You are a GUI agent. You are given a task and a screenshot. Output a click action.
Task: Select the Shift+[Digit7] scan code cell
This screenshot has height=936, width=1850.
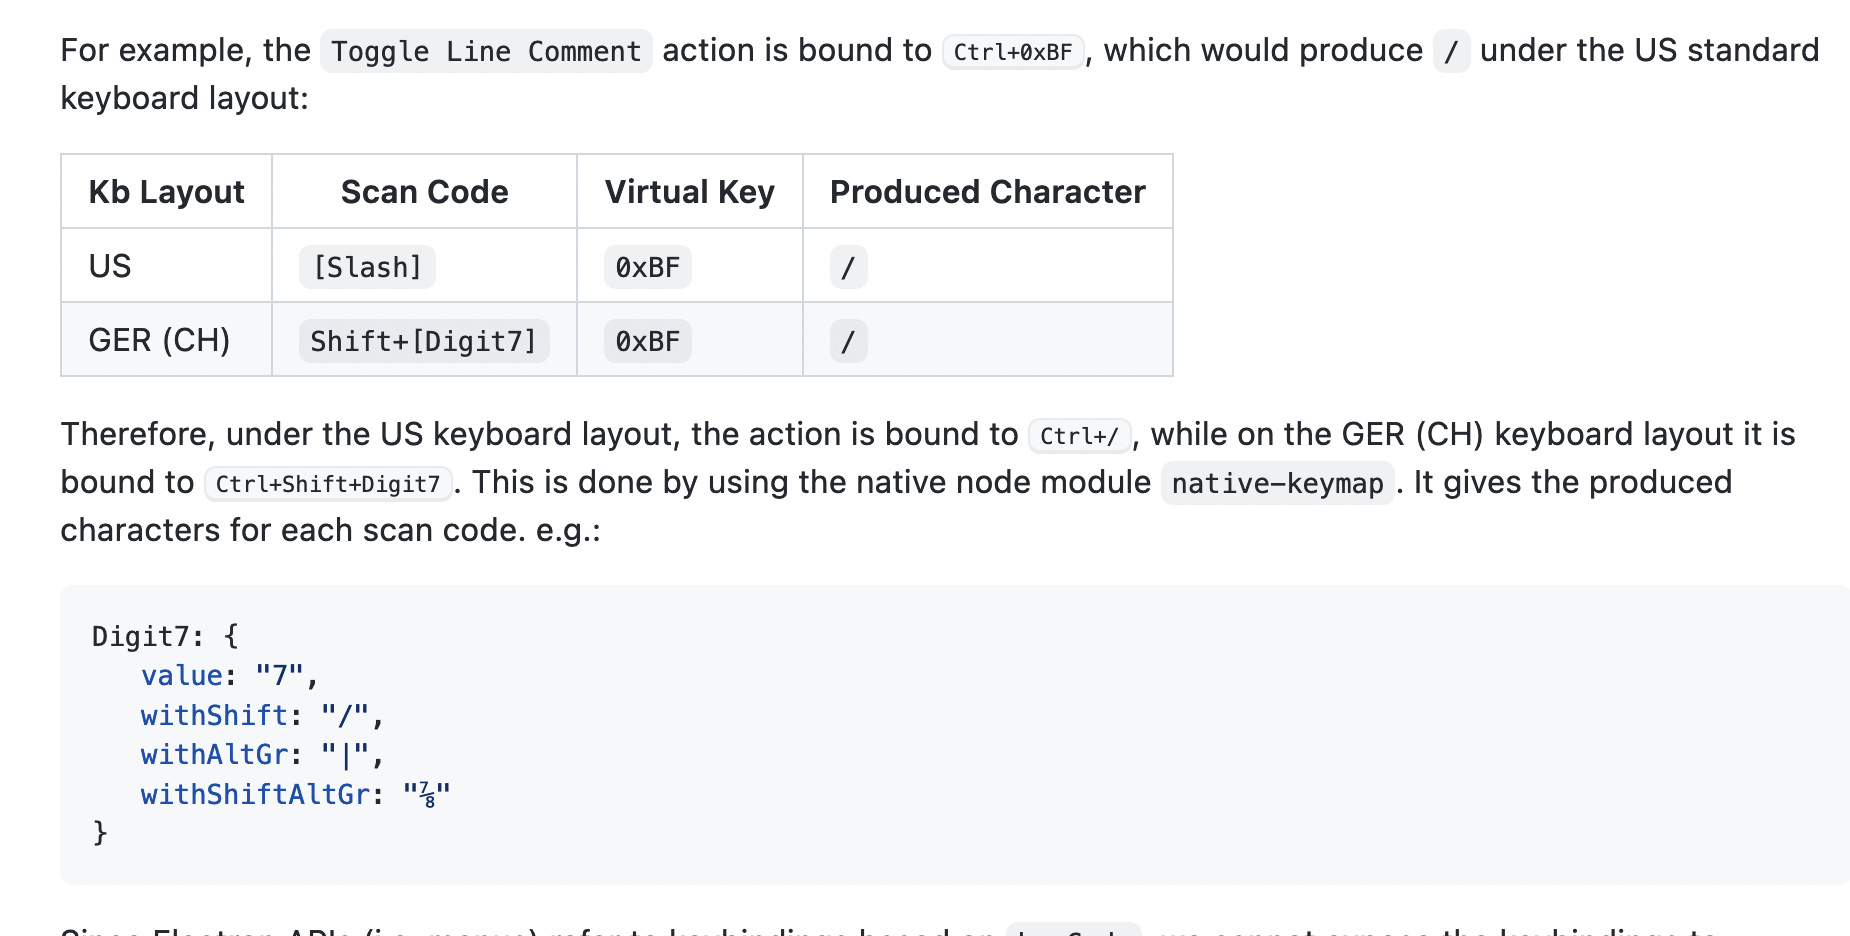424,341
